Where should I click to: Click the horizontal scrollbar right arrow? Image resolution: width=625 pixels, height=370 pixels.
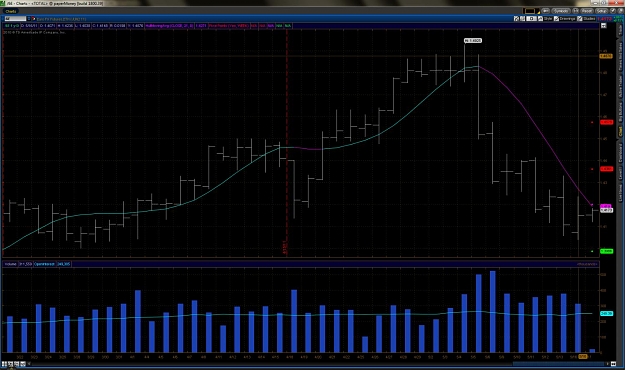tap(607, 364)
